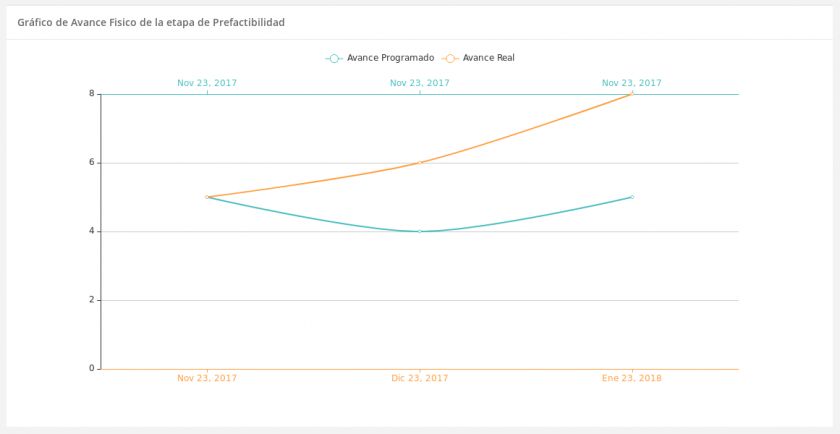Click the y-axis label 0
This screenshot has height=434, width=840.
coord(91,368)
